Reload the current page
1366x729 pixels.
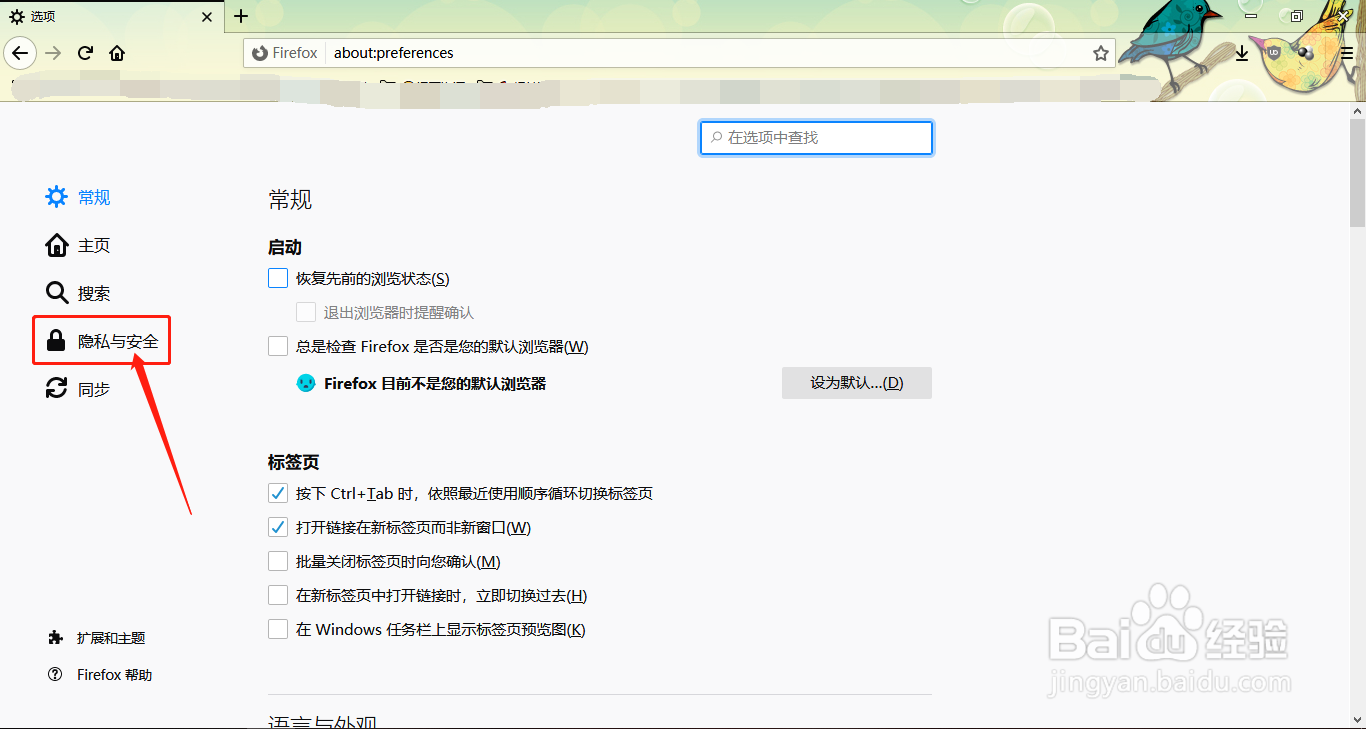[85, 53]
